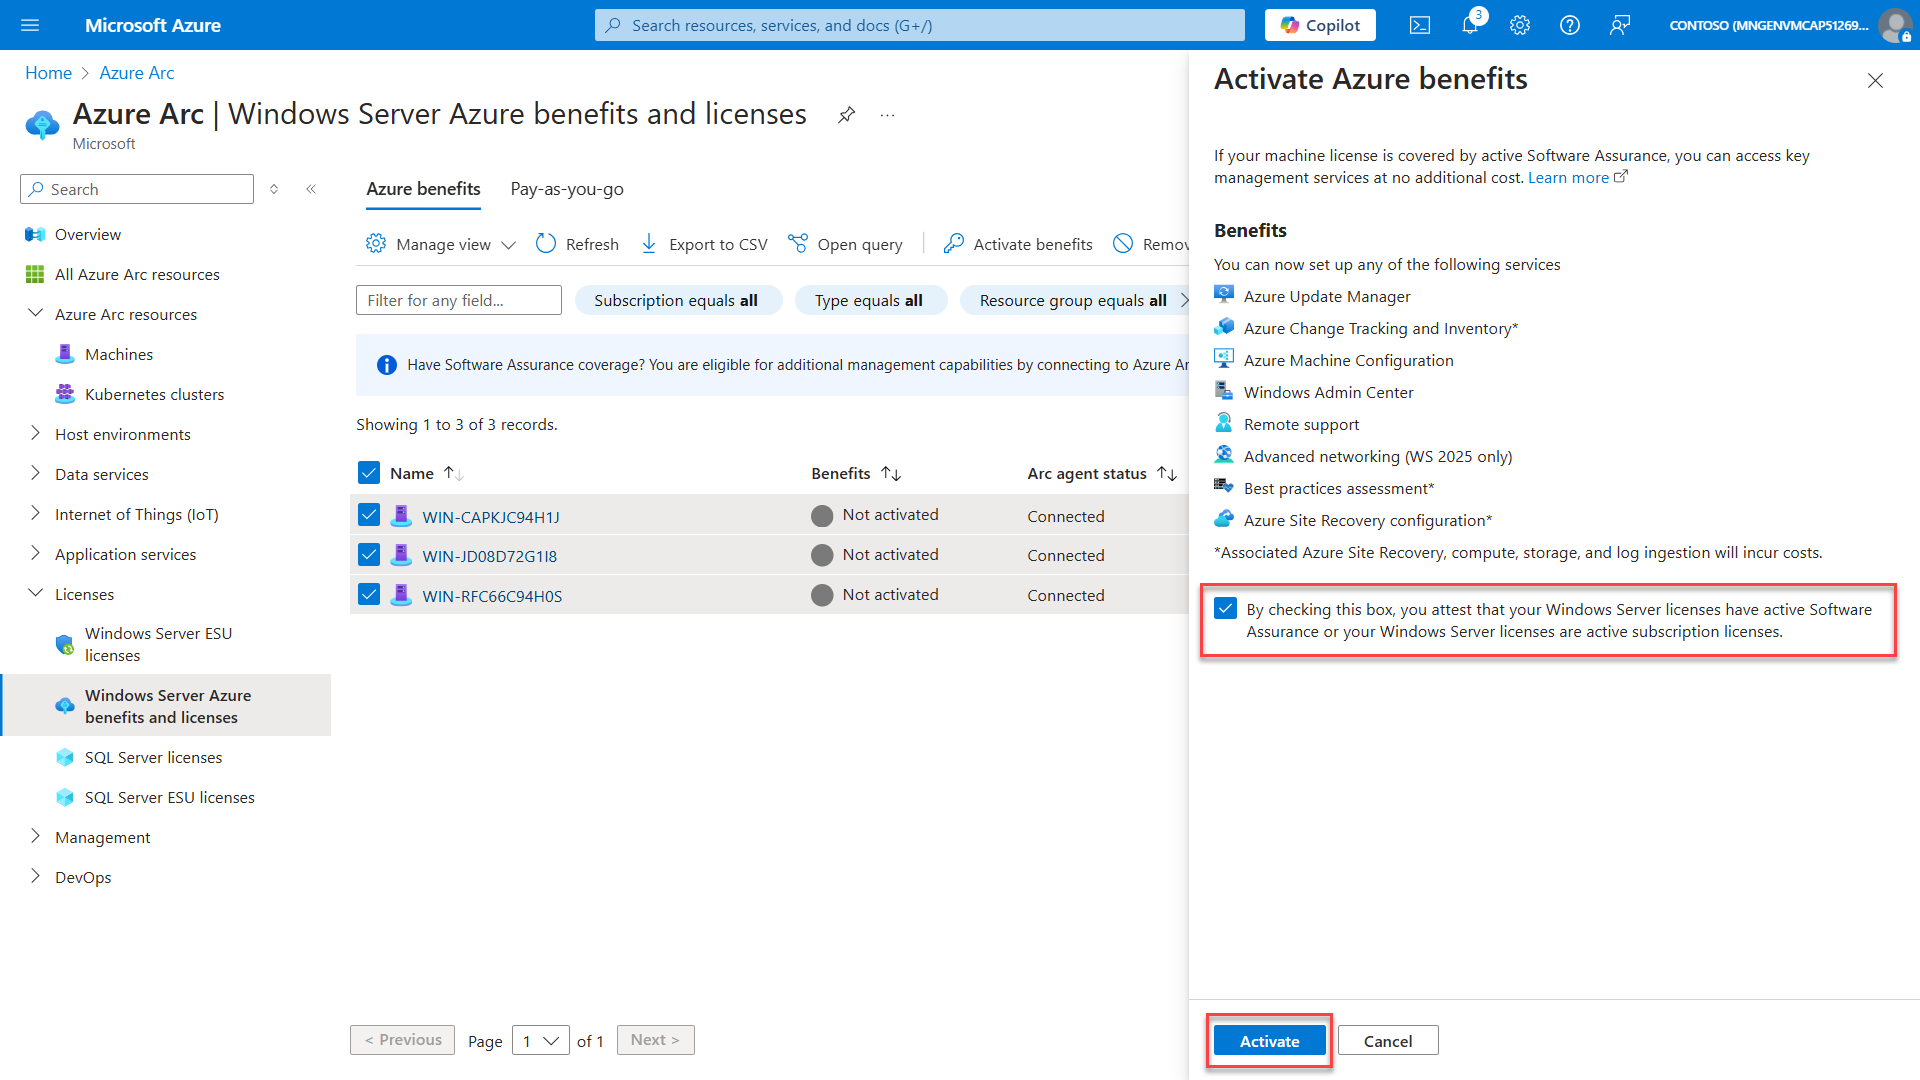Click the Filter for any field input
The width and height of the screenshot is (1920, 1080).
click(459, 298)
